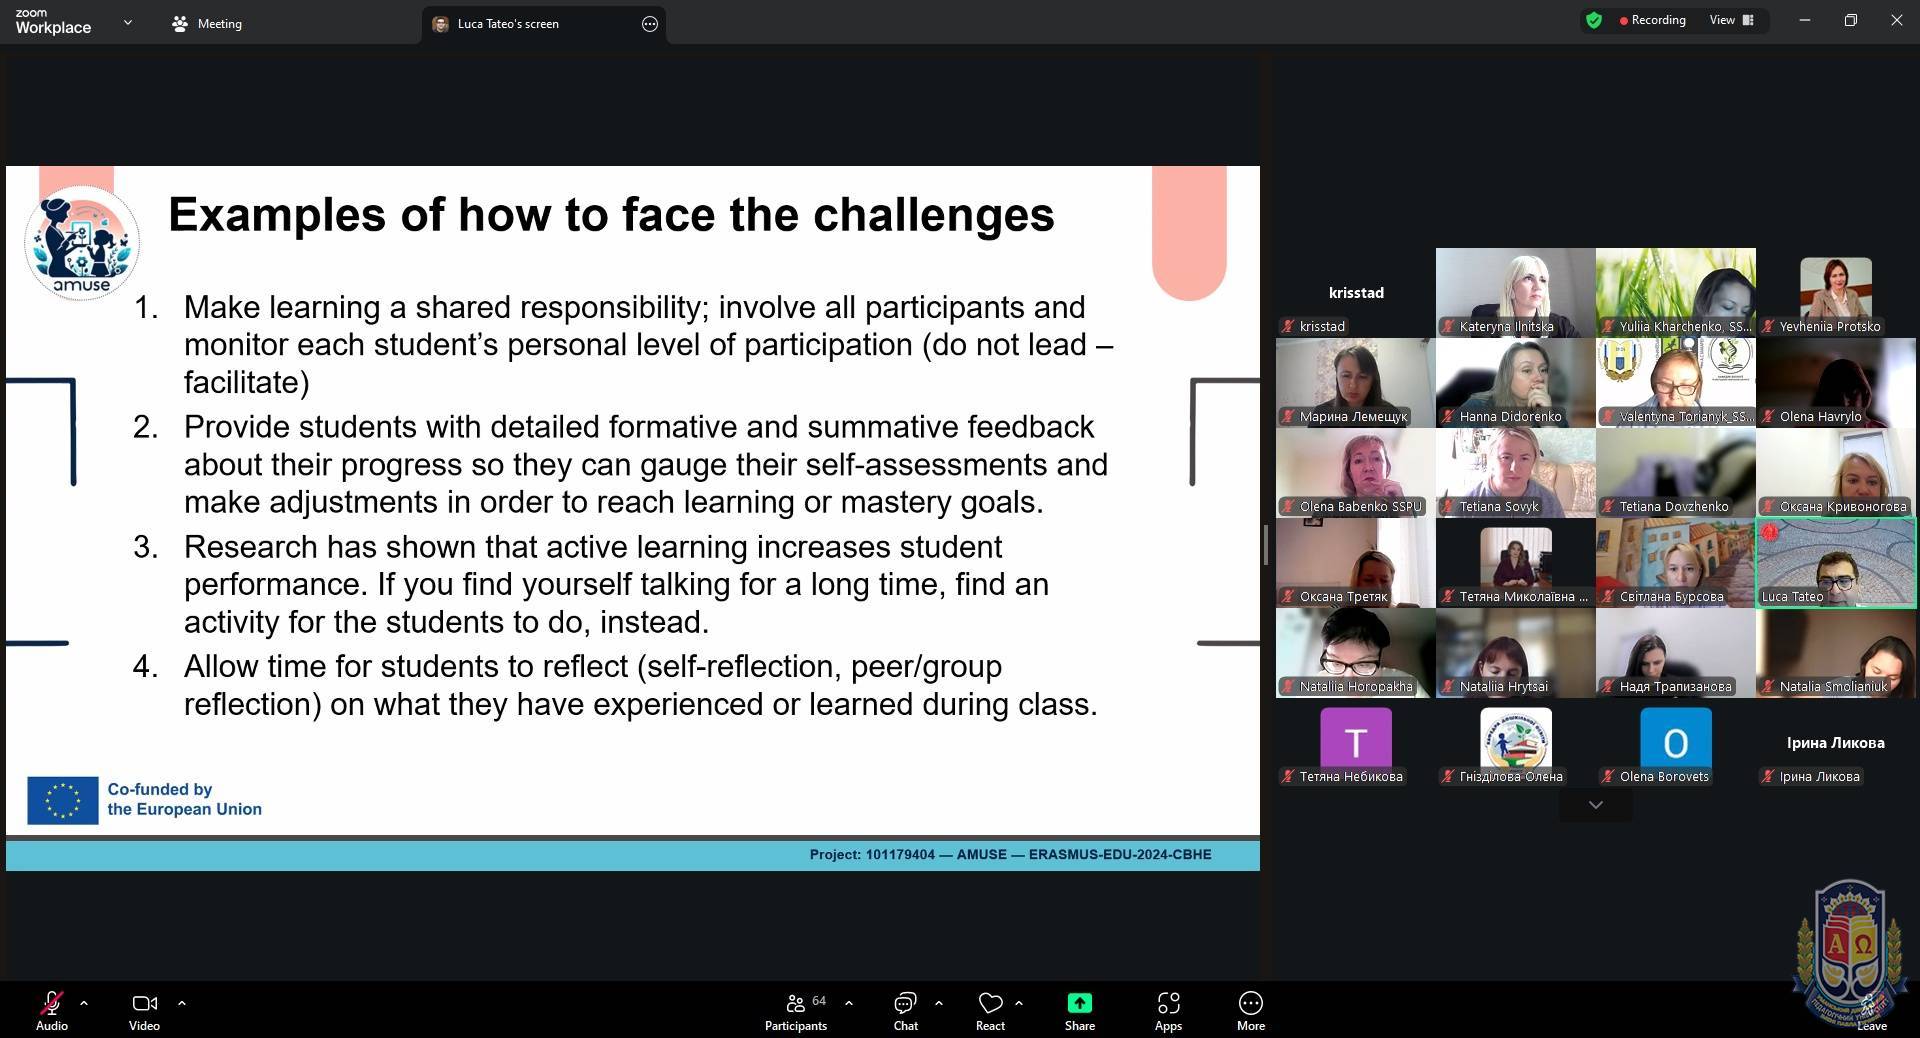1920x1038 pixels.
Task: Open the Chat panel
Action: 905,1010
